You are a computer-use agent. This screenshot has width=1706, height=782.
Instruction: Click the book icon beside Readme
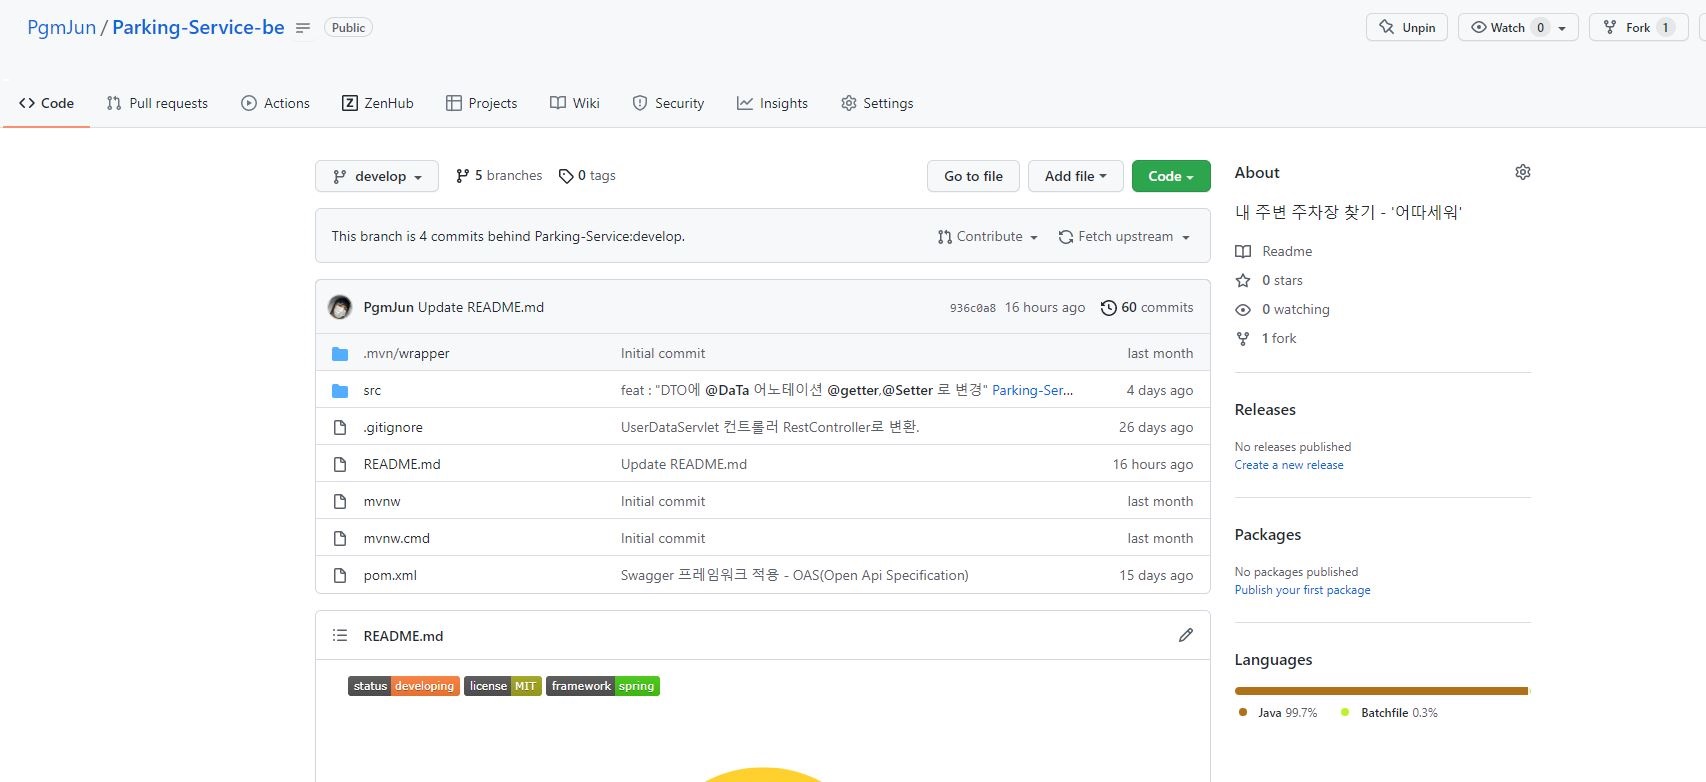1243,251
